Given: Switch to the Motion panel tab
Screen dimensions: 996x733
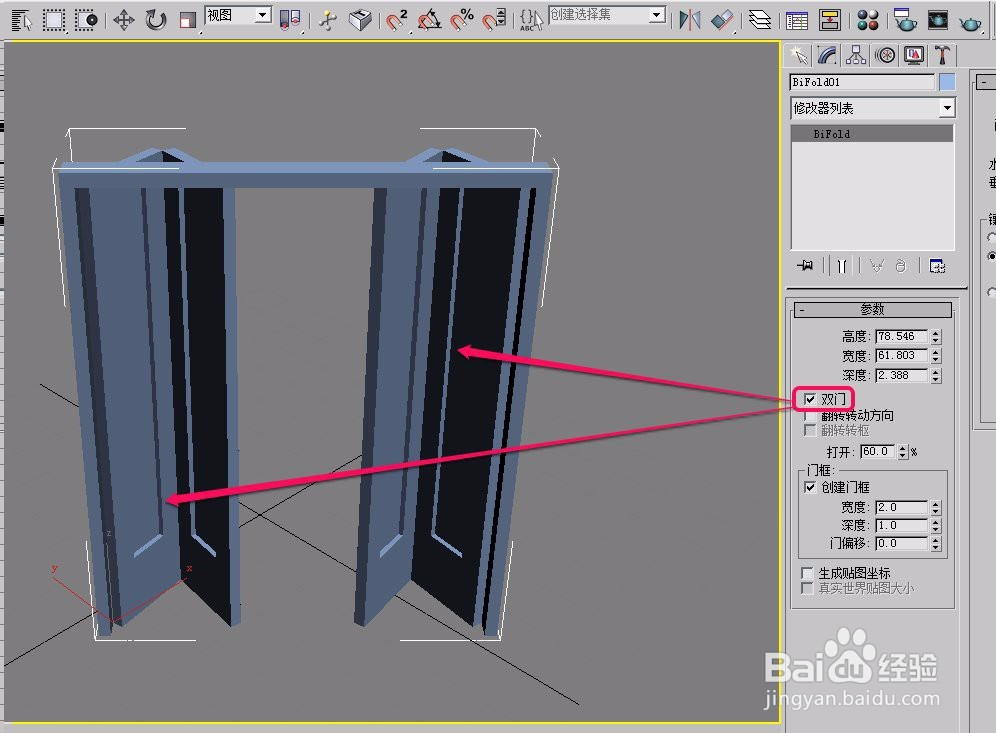Looking at the screenshot, I should point(885,56).
